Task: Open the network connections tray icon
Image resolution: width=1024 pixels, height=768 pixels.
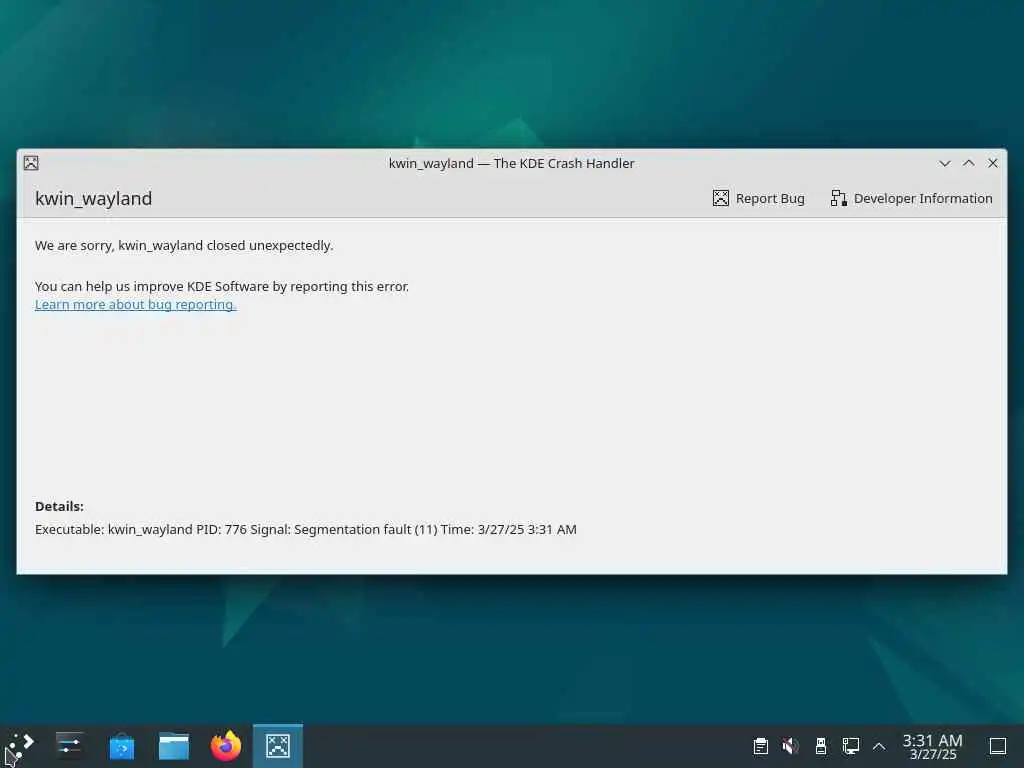Action: tap(850, 746)
